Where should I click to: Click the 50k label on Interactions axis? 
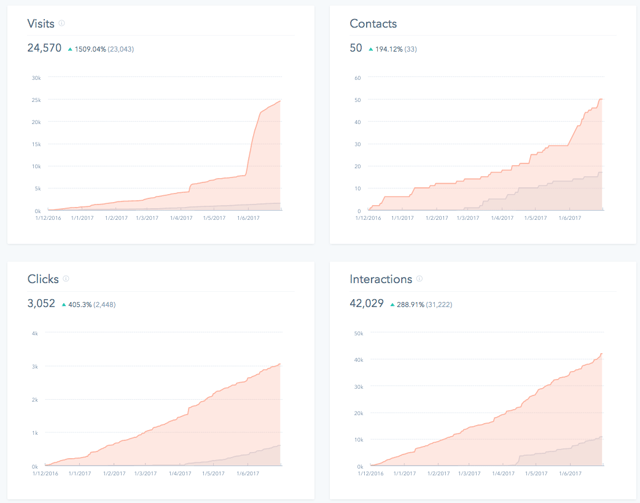pyautogui.click(x=358, y=334)
